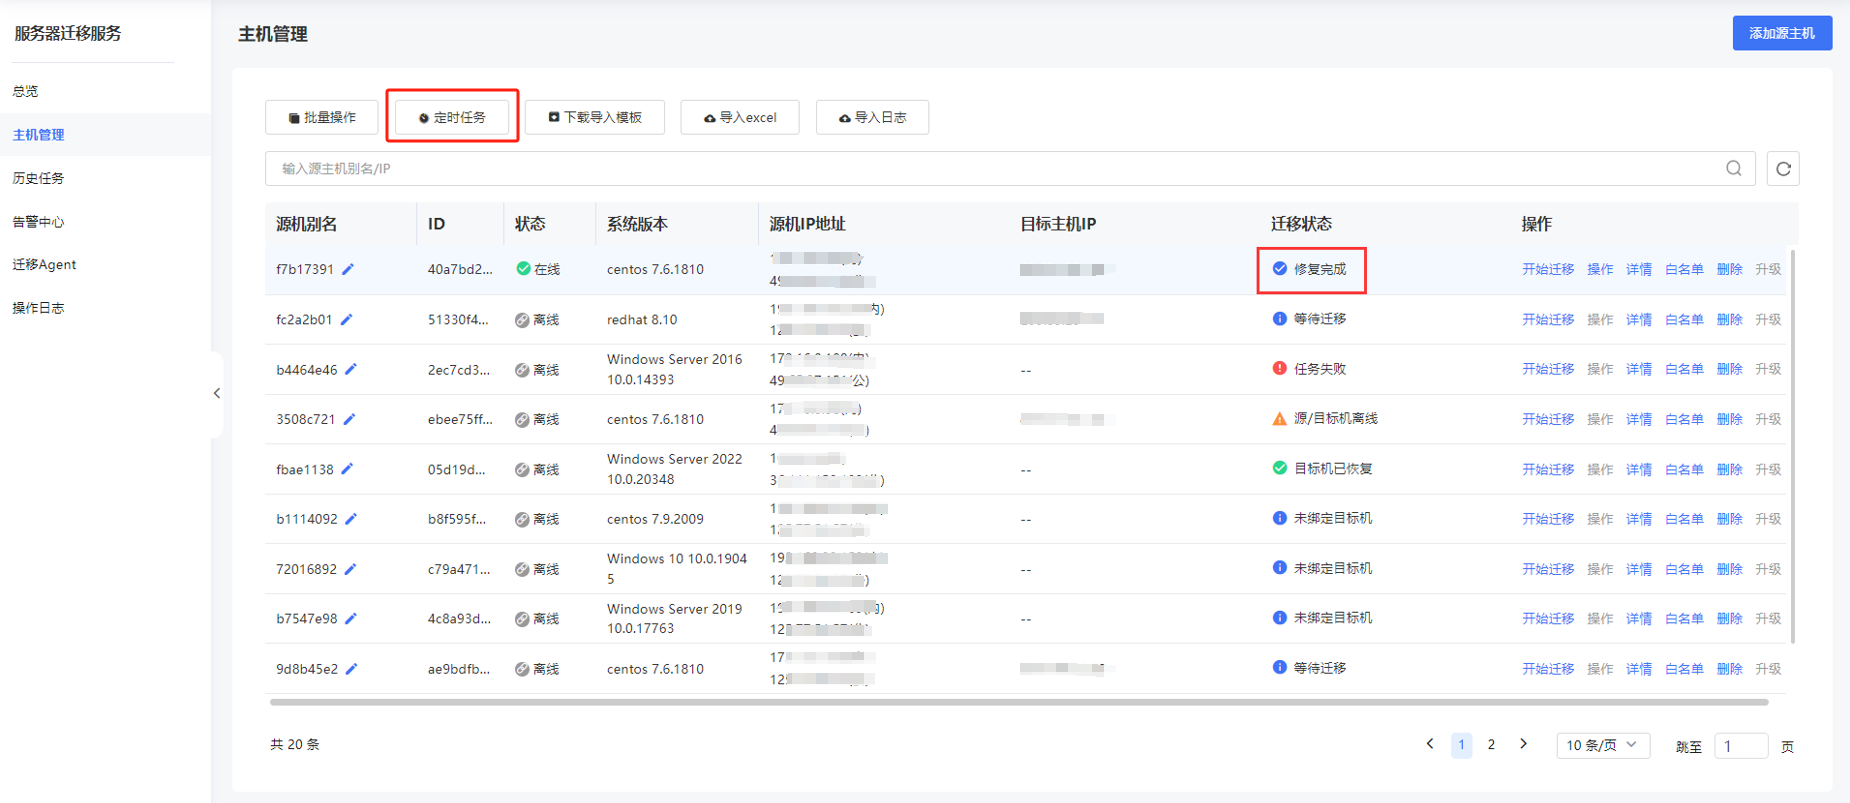Click 开始迁移 for host 9d8b45e2
Screen dimensions: 1850x803
(1548, 669)
